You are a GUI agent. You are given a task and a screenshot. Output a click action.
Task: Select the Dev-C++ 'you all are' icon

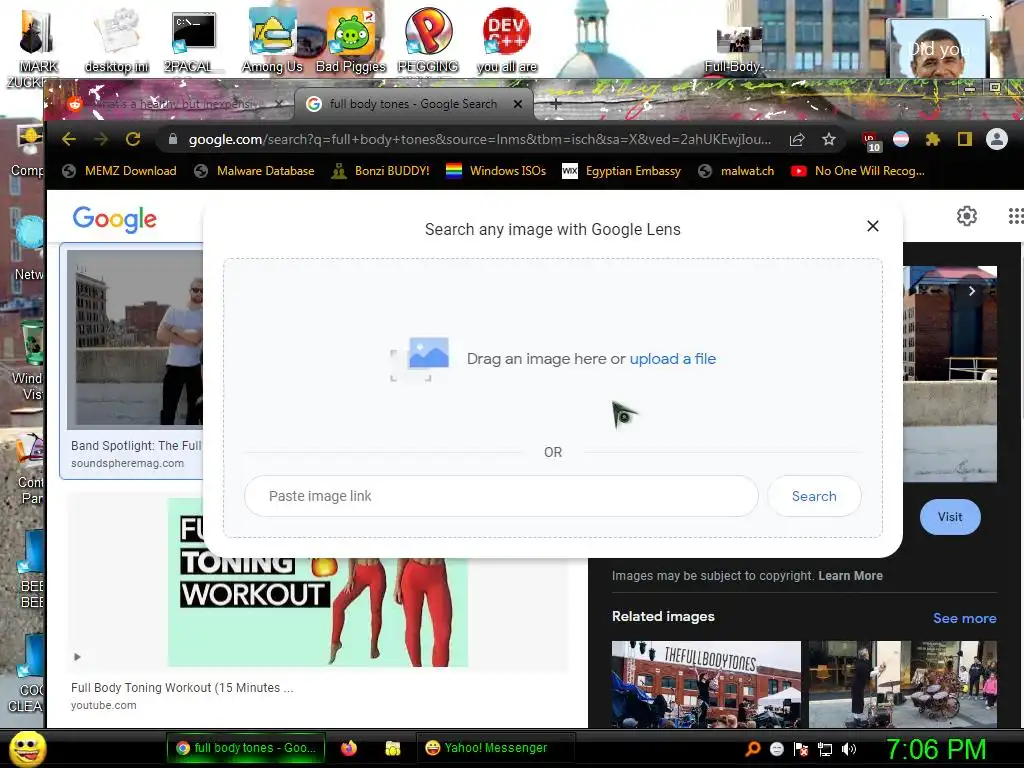tap(507, 40)
